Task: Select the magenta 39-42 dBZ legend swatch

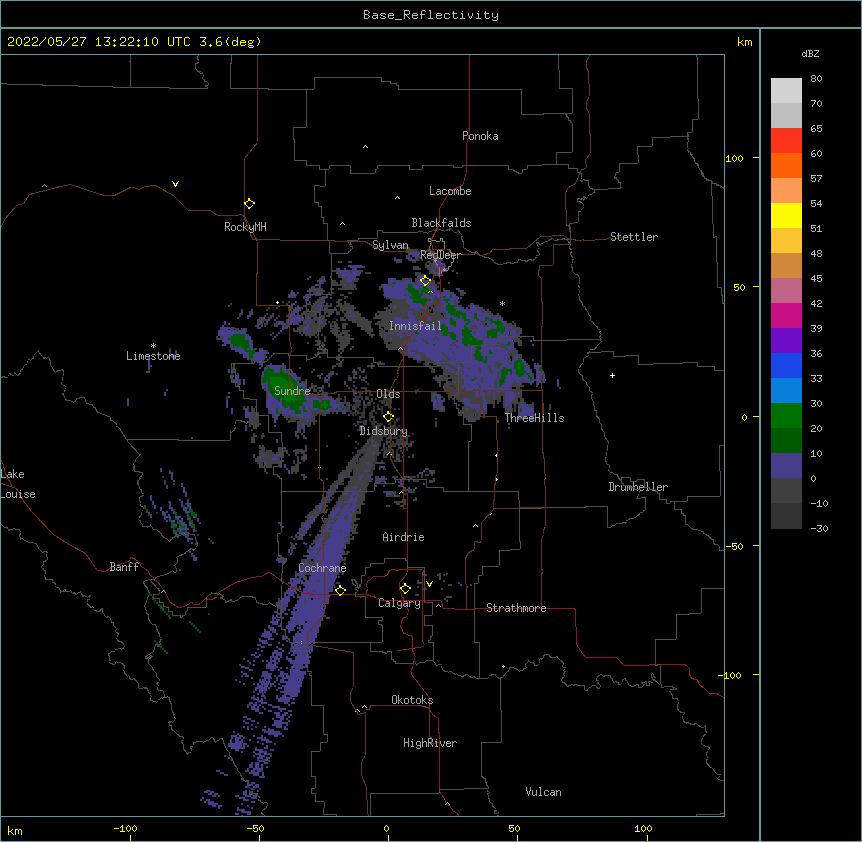Action: [786, 315]
